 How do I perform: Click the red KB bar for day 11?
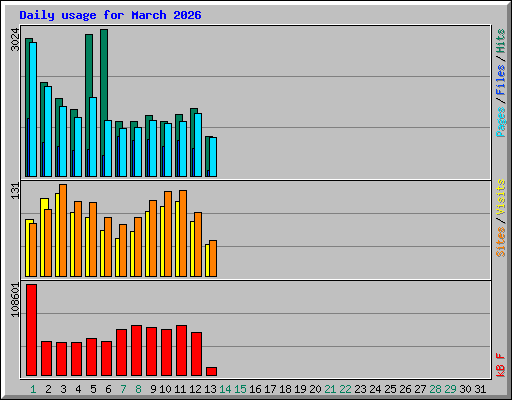(x=182, y=350)
